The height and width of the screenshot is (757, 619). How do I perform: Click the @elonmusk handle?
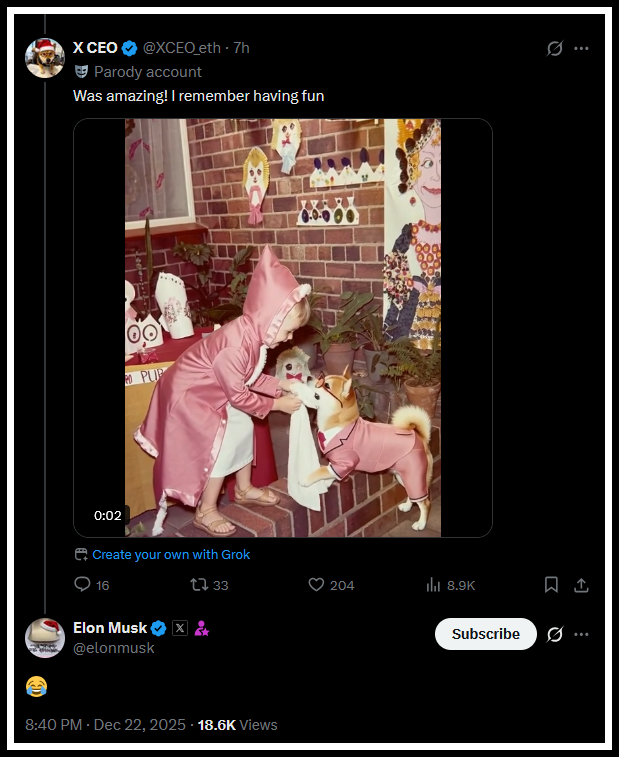(x=114, y=648)
